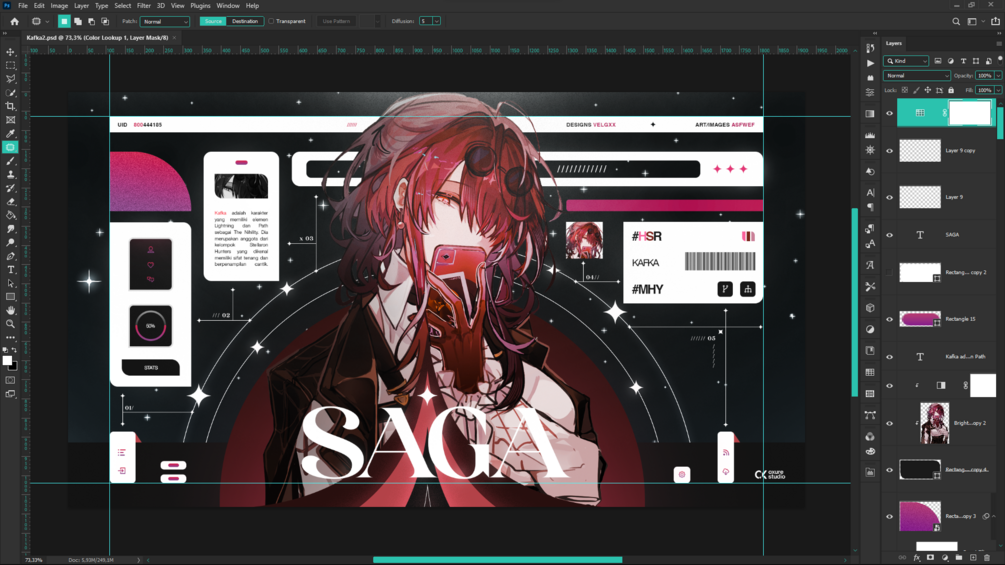This screenshot has width=1005, height=565.
Task: Open the Diffusion value dropdown
Action: click(436, 21)
